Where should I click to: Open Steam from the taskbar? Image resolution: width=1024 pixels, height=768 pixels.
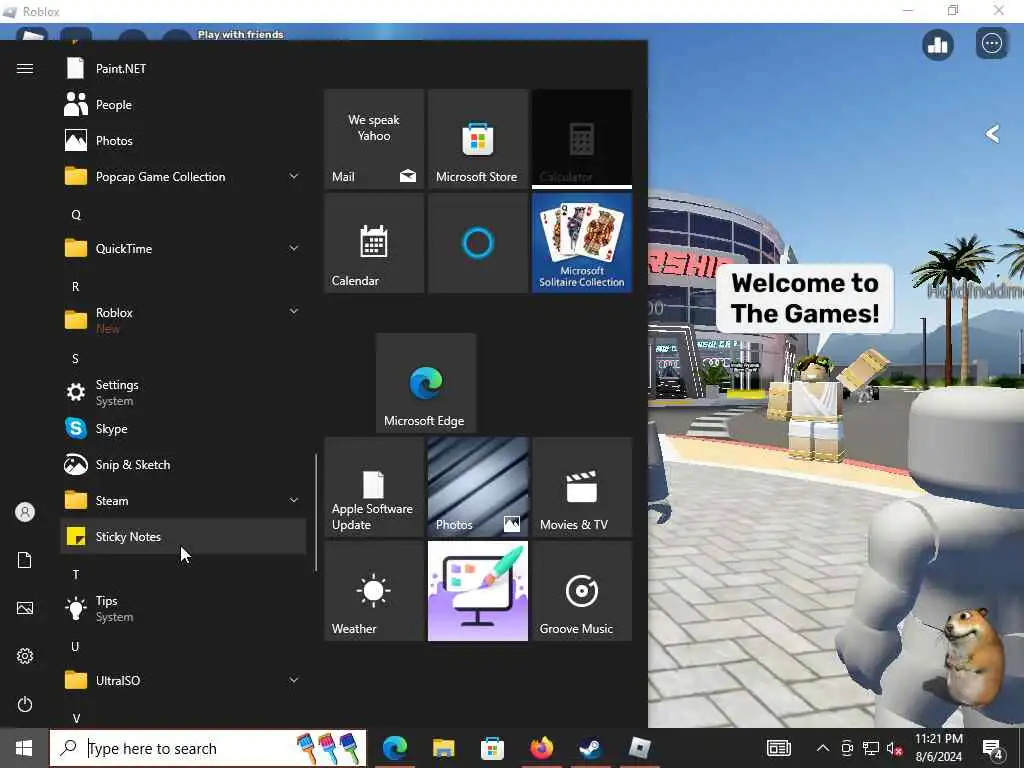coord(590,748)
